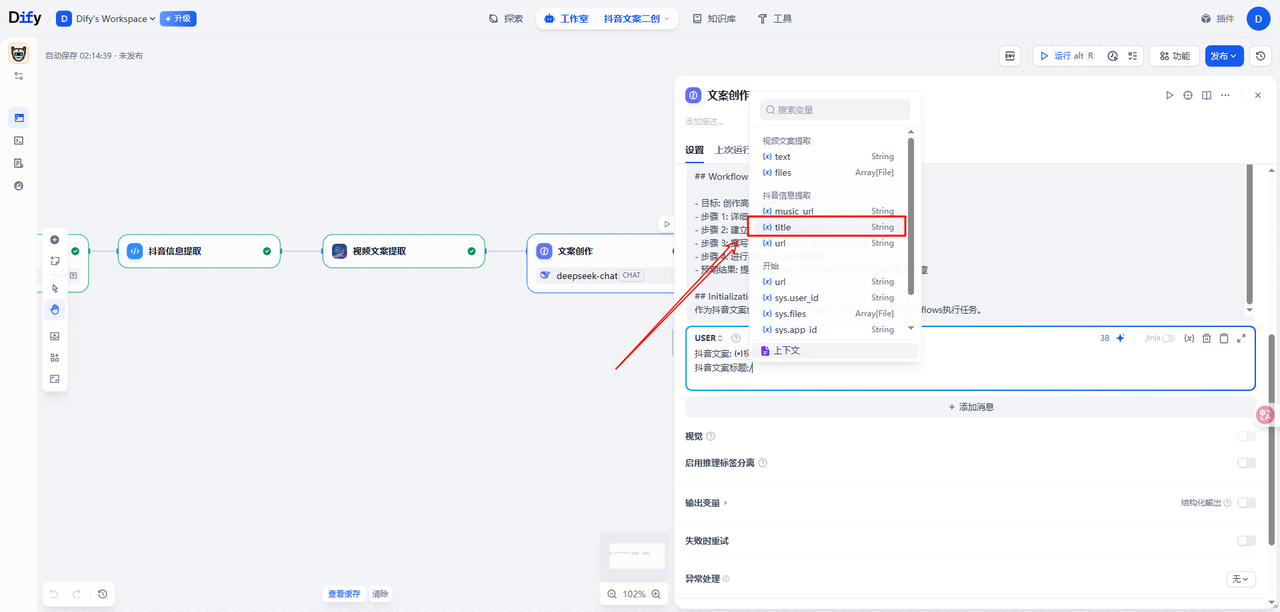This screenshot has height=612, width=1280.
Task: Enable the 视觉 vision toggle
Action: [x=1246, y=436]
